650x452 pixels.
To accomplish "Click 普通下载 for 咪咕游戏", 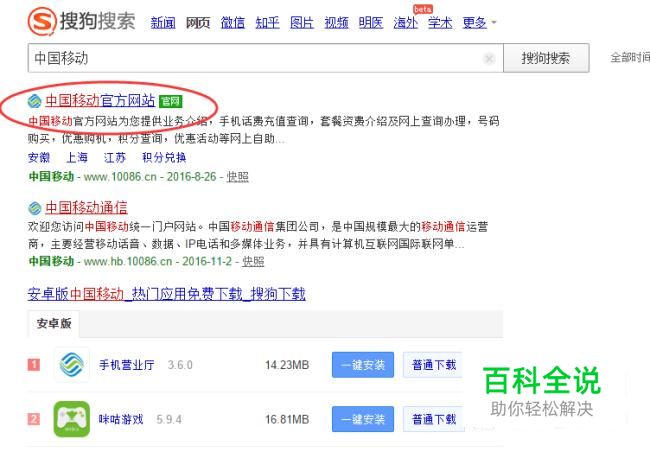I will pyautogui.click(x=433, y=419).
